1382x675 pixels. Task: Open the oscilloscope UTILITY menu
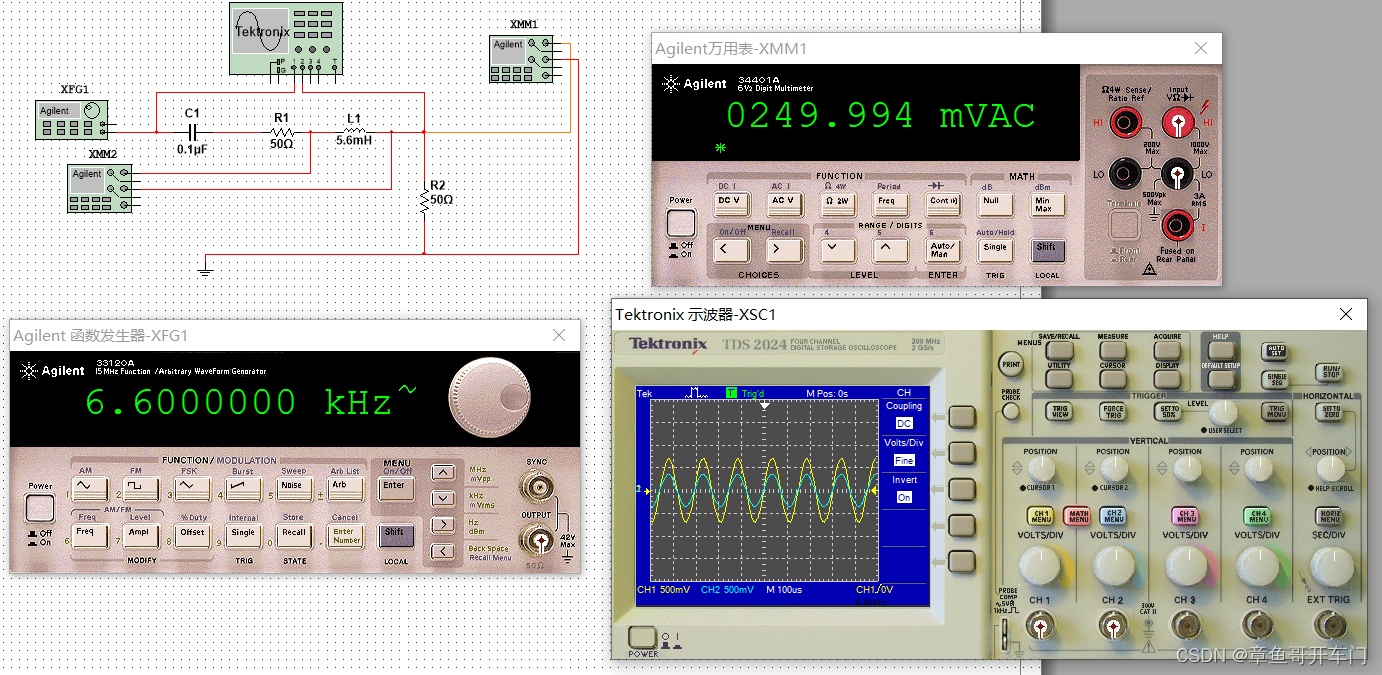pos(1060,377)
